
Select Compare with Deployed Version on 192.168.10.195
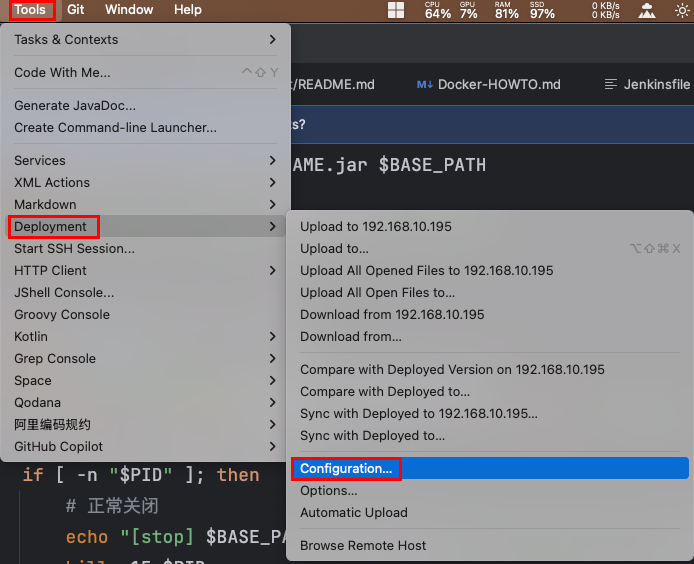490,370
